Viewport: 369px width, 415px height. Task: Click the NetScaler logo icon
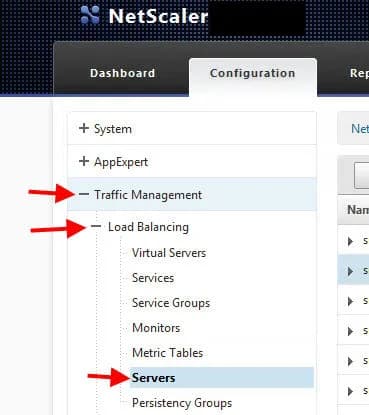tap(90, 15)
